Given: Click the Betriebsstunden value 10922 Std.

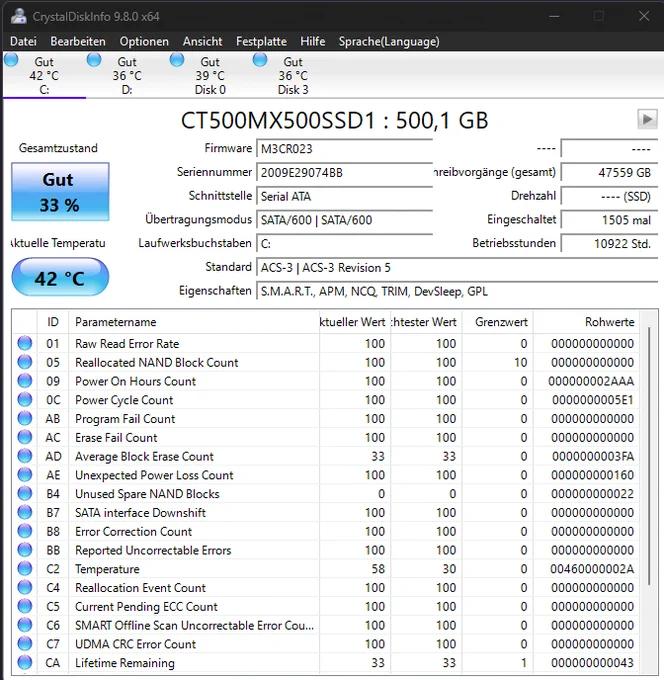Looking at the screenshot, I should [609, 244].
